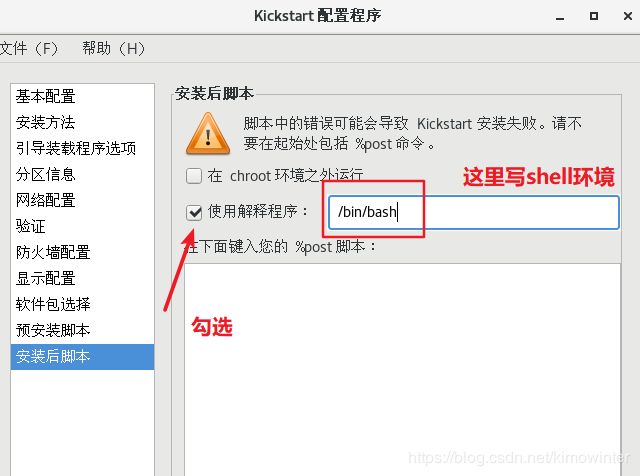Screen dimensions: 640x476
Task: Enable 在 chroot 环境之外运行 checkbox
Action: [194, 176]
